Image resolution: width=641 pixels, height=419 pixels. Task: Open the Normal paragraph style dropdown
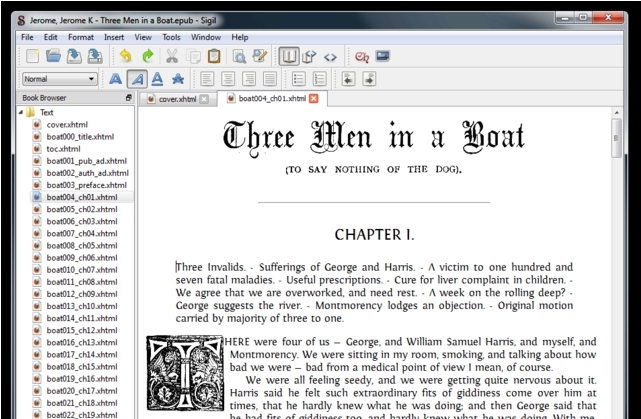click(x=60, y=78)
